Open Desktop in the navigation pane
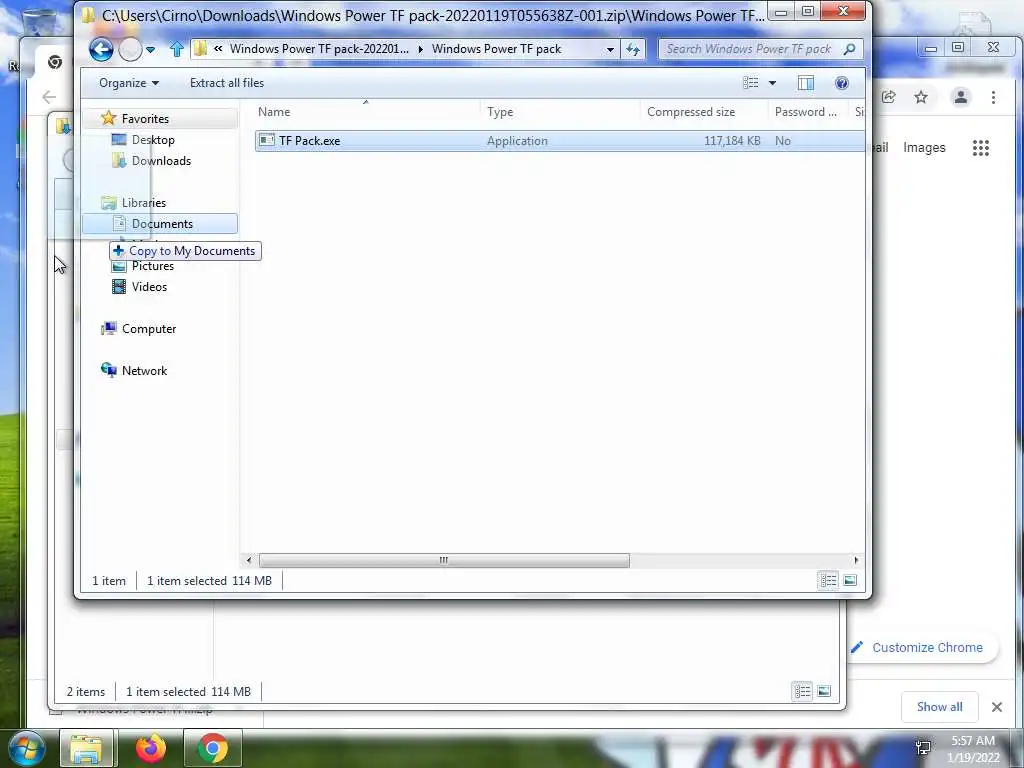Viewport: 1024px width, 768px height. (153, 140)
